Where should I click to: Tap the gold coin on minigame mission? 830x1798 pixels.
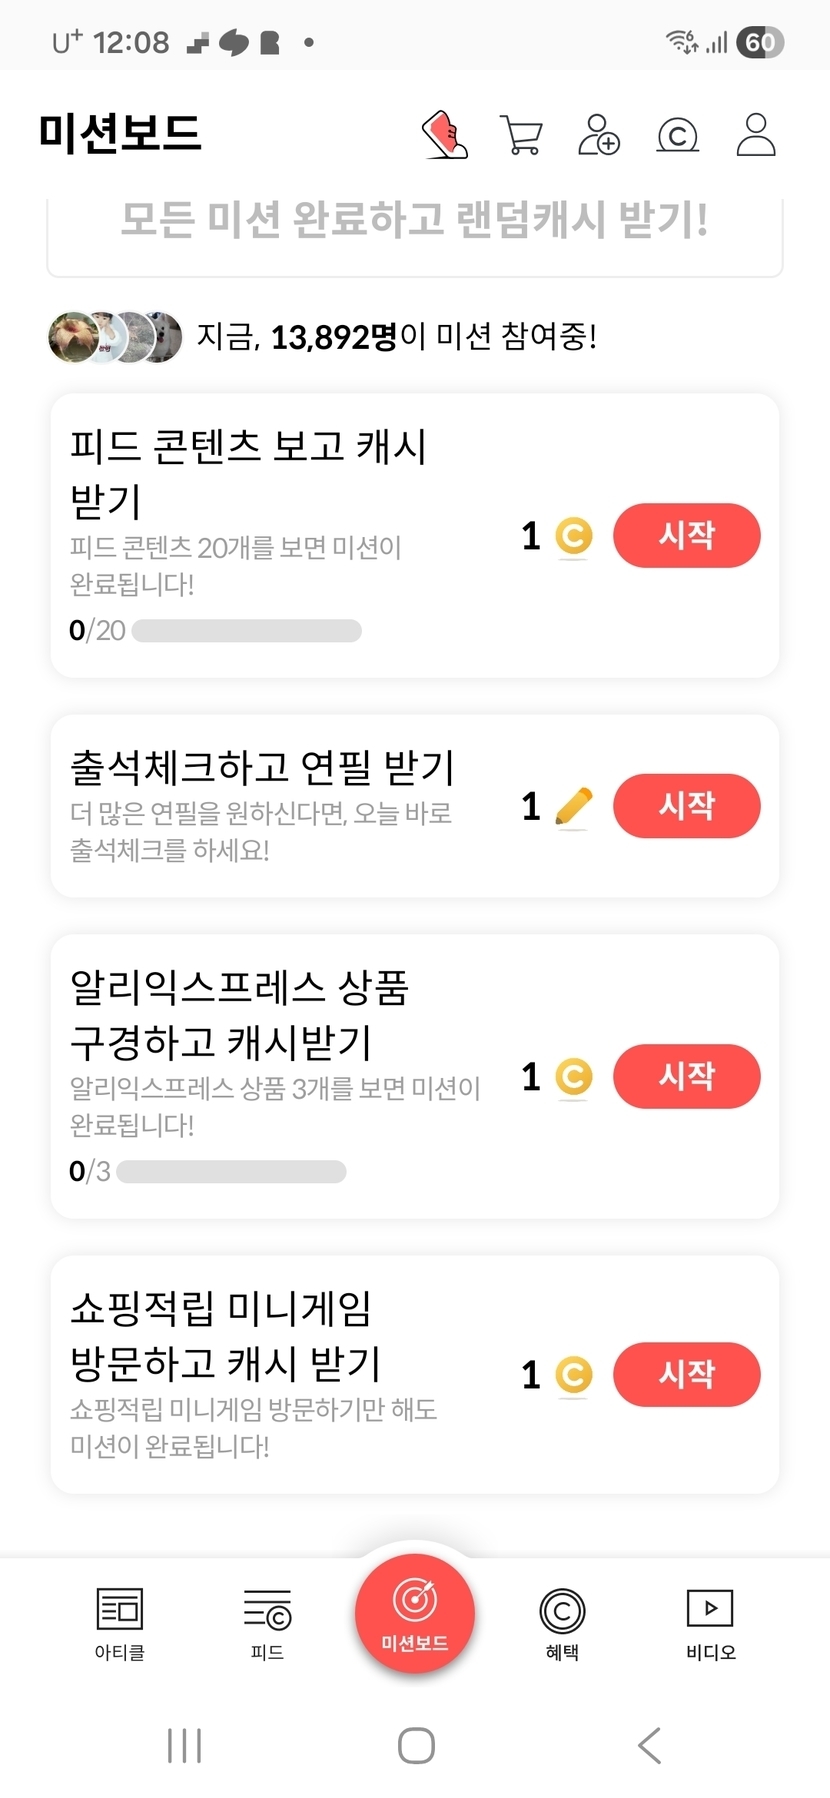573,1375
